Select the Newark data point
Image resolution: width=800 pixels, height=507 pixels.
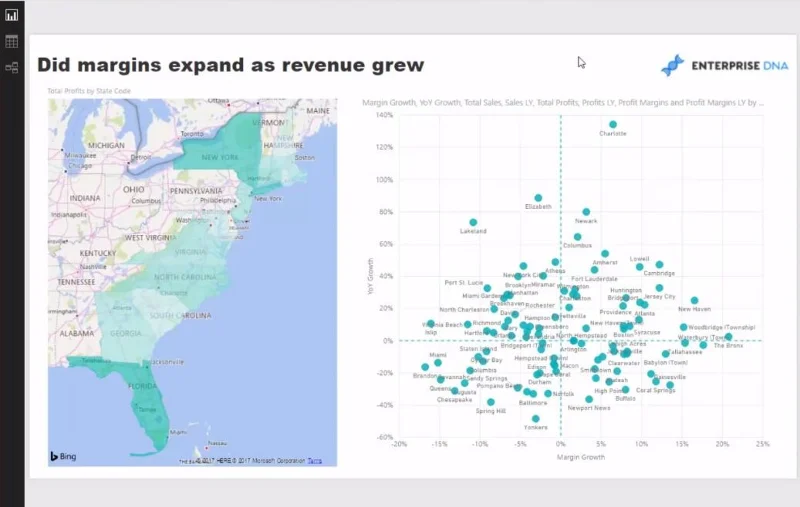[586, 212]
